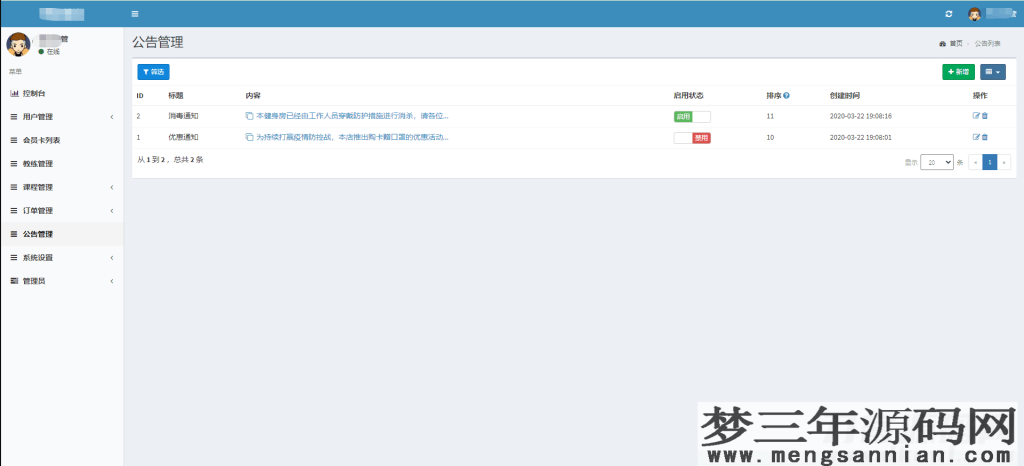Viewport: 1024px width, 466px height.
Task: Click the 启用状态 column header
Action: click(688, 95)
